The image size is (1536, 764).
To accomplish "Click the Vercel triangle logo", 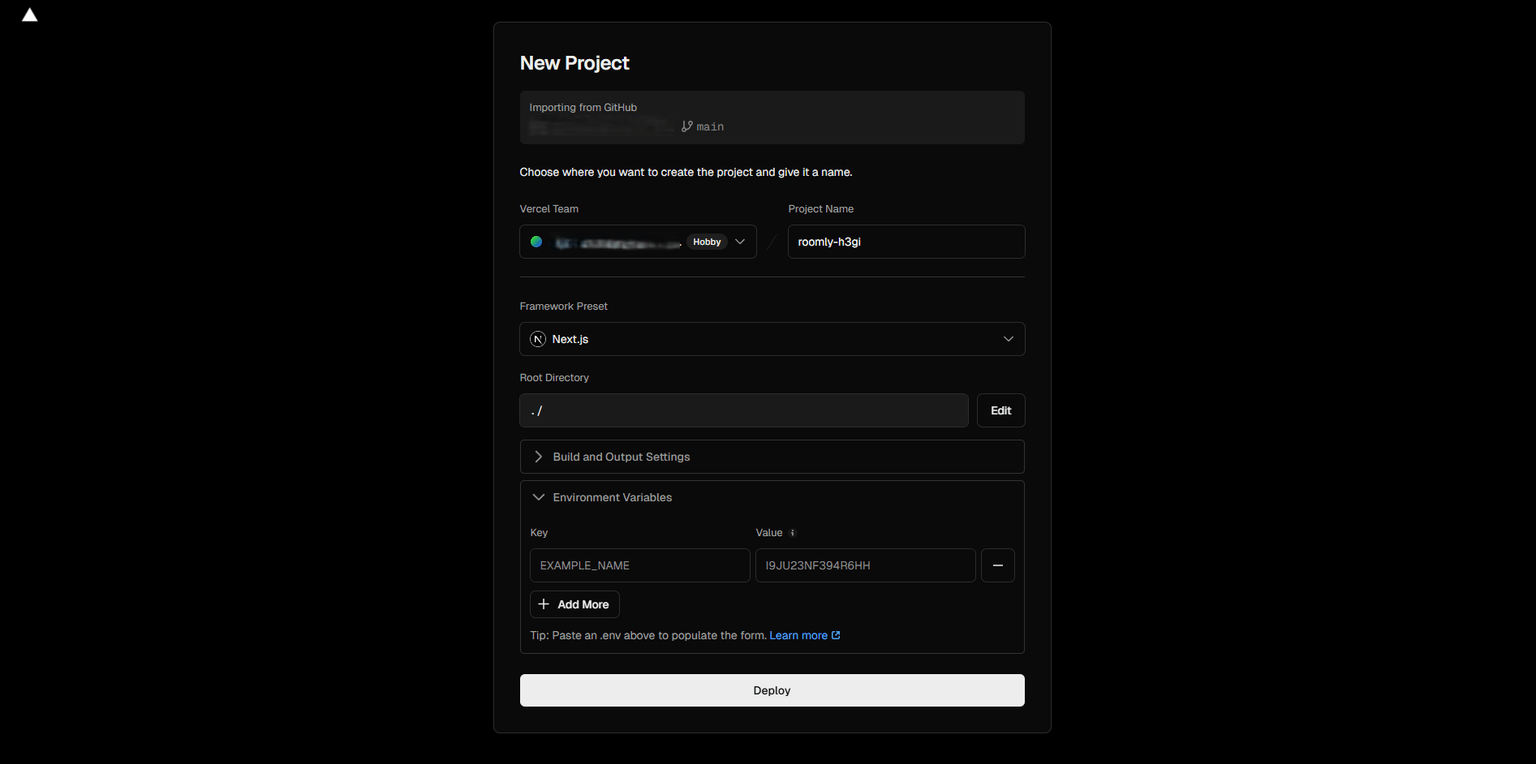I will (30, 15).
